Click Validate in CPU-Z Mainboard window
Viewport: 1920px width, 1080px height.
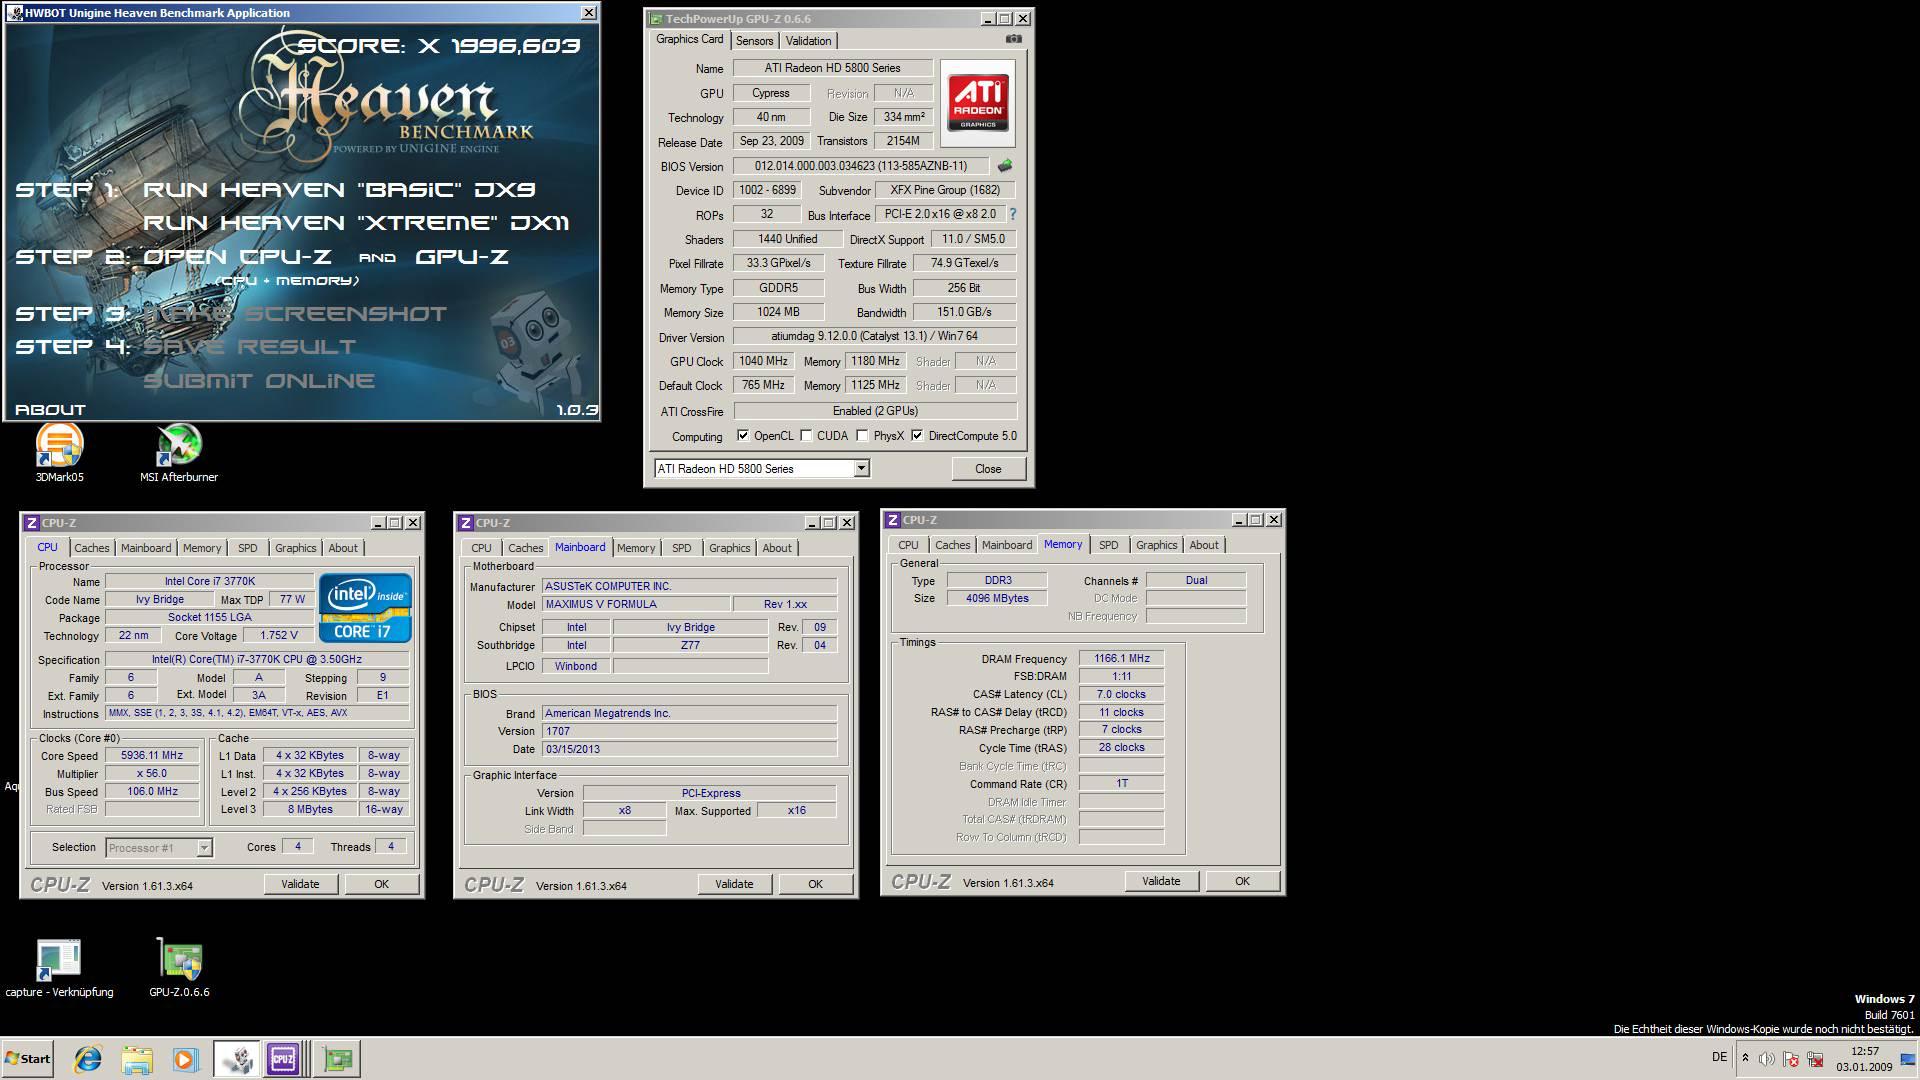pos(734,884)
